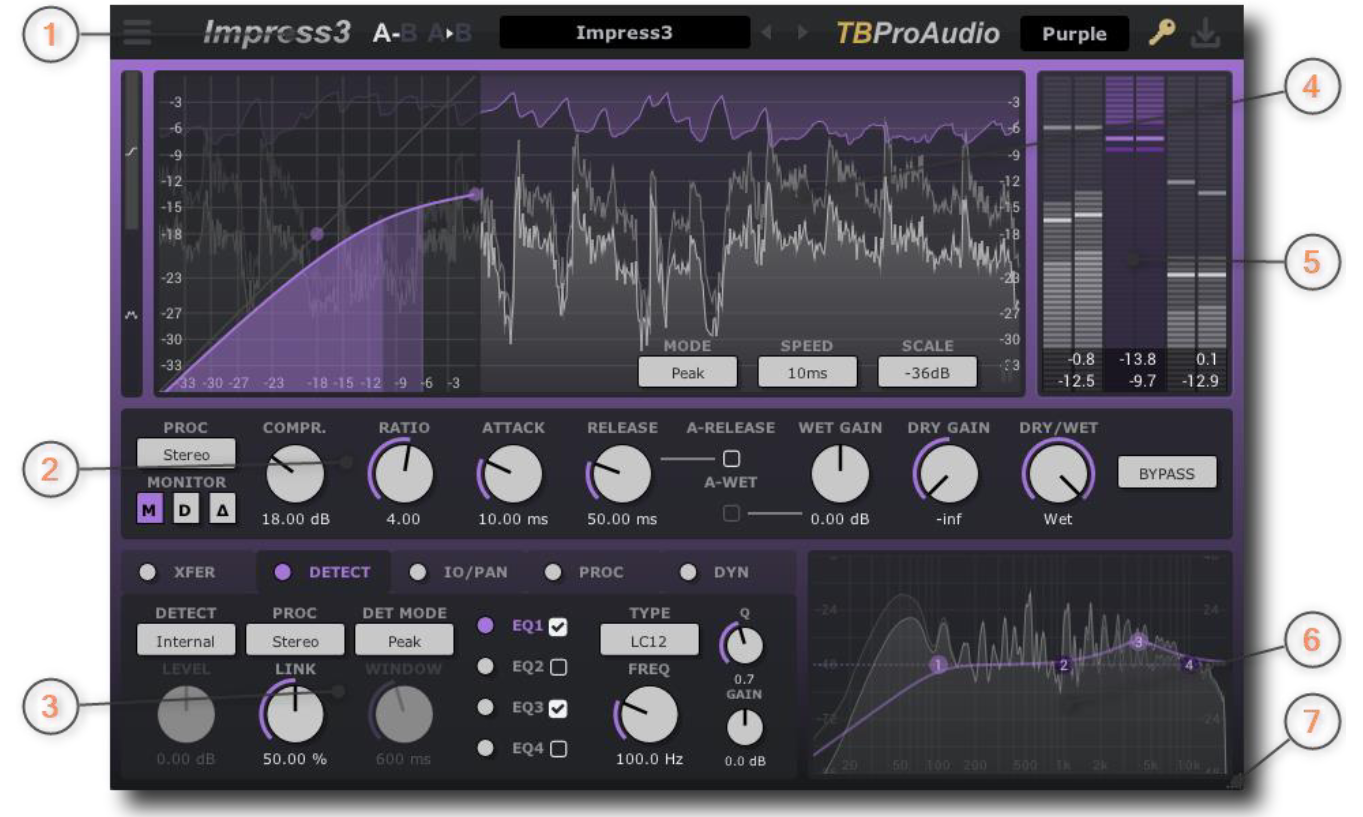Open SPEED 10ms dropdown
This screenshot has width=1363, height=817.
point(807,372)
